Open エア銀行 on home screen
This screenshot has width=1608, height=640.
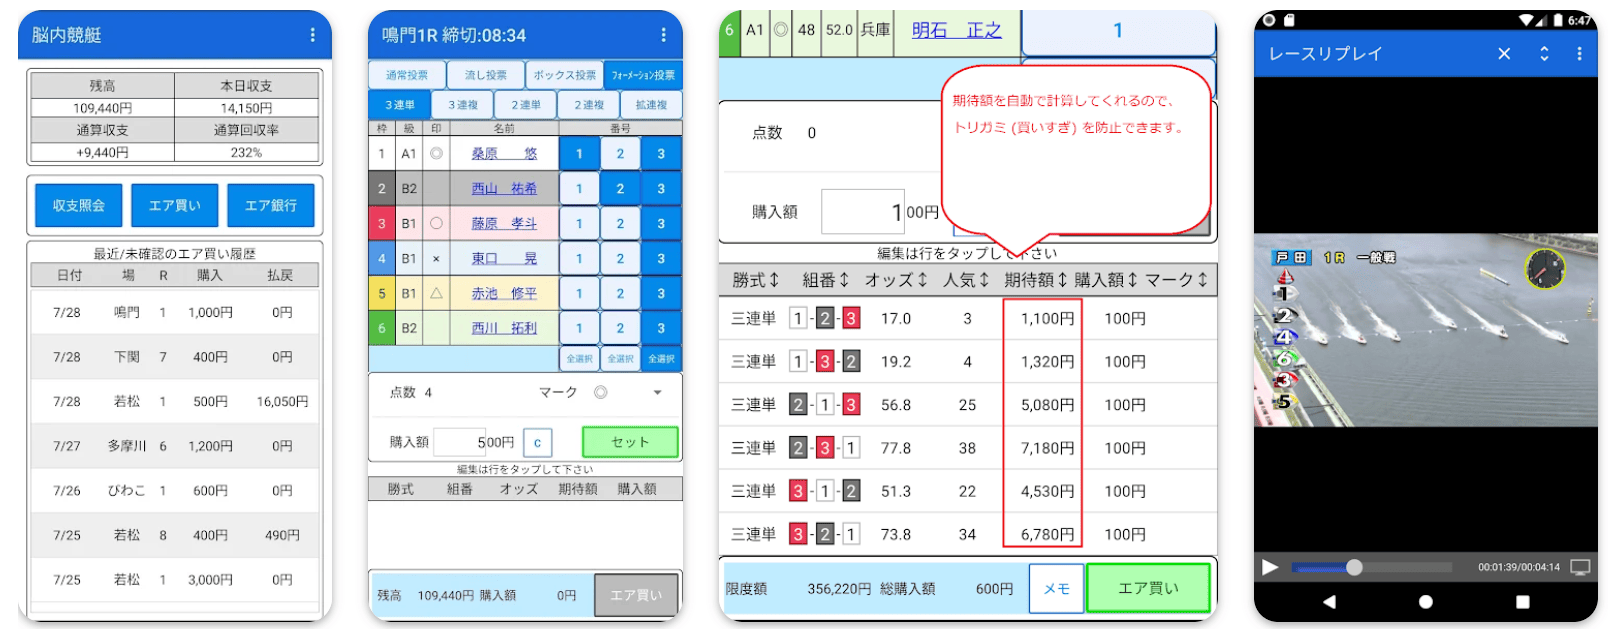pyautogui.click(x=270, y=205)
